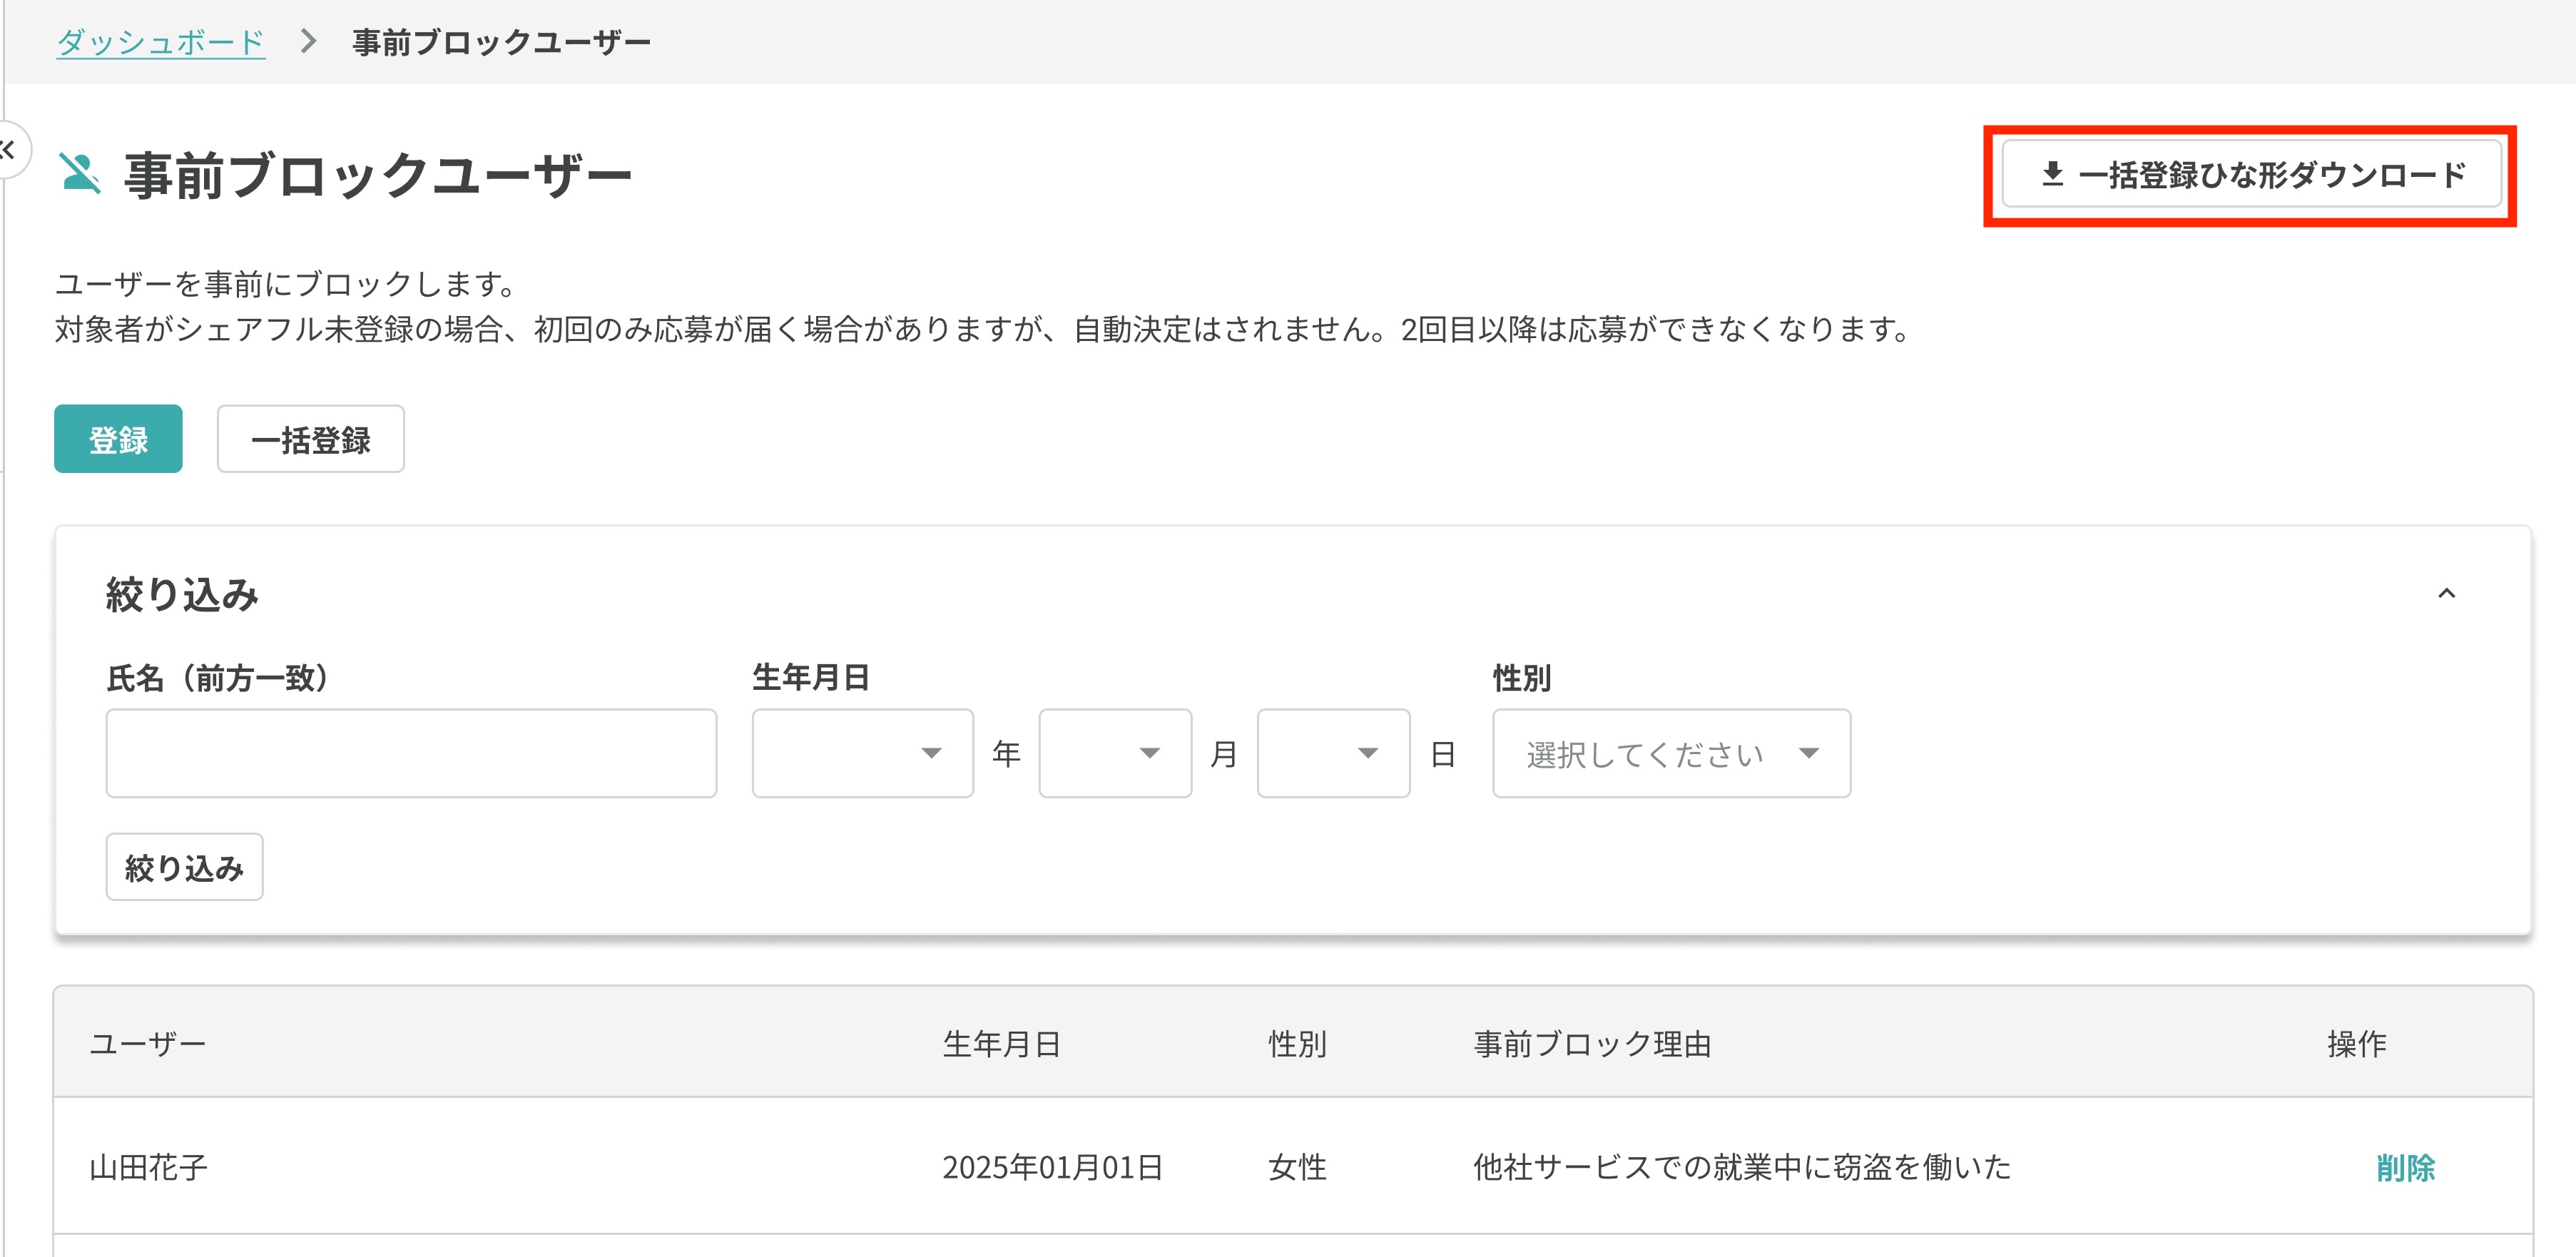Click the teal 登録 button
The height and width of the screenshot is (1257, 2576).
tap(118, 439)
